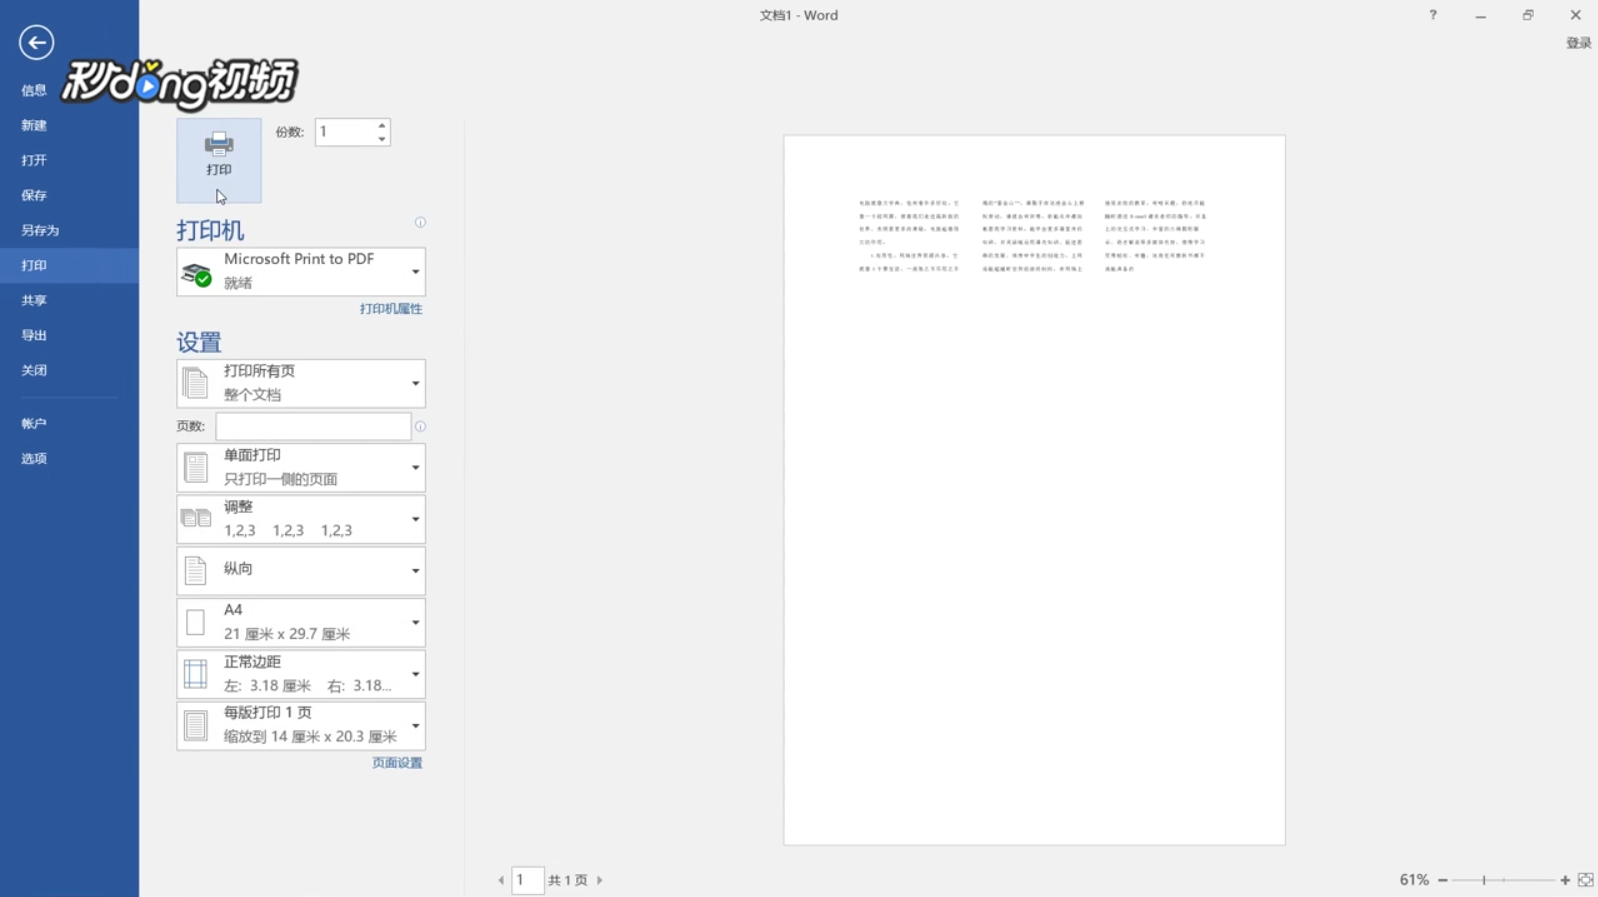The image size is (1598, 897).
Task: Click the 61% zoom level text
Action: [1414, 880]
